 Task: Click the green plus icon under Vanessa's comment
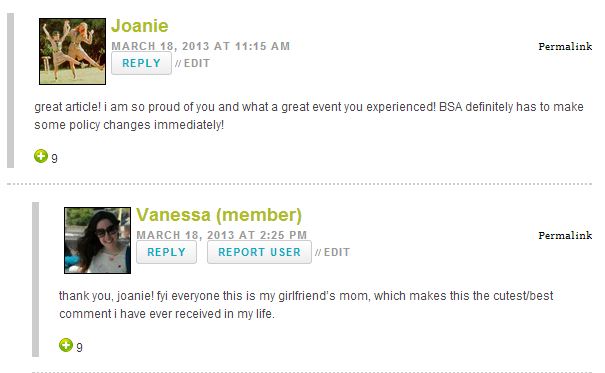click(66, 345)
